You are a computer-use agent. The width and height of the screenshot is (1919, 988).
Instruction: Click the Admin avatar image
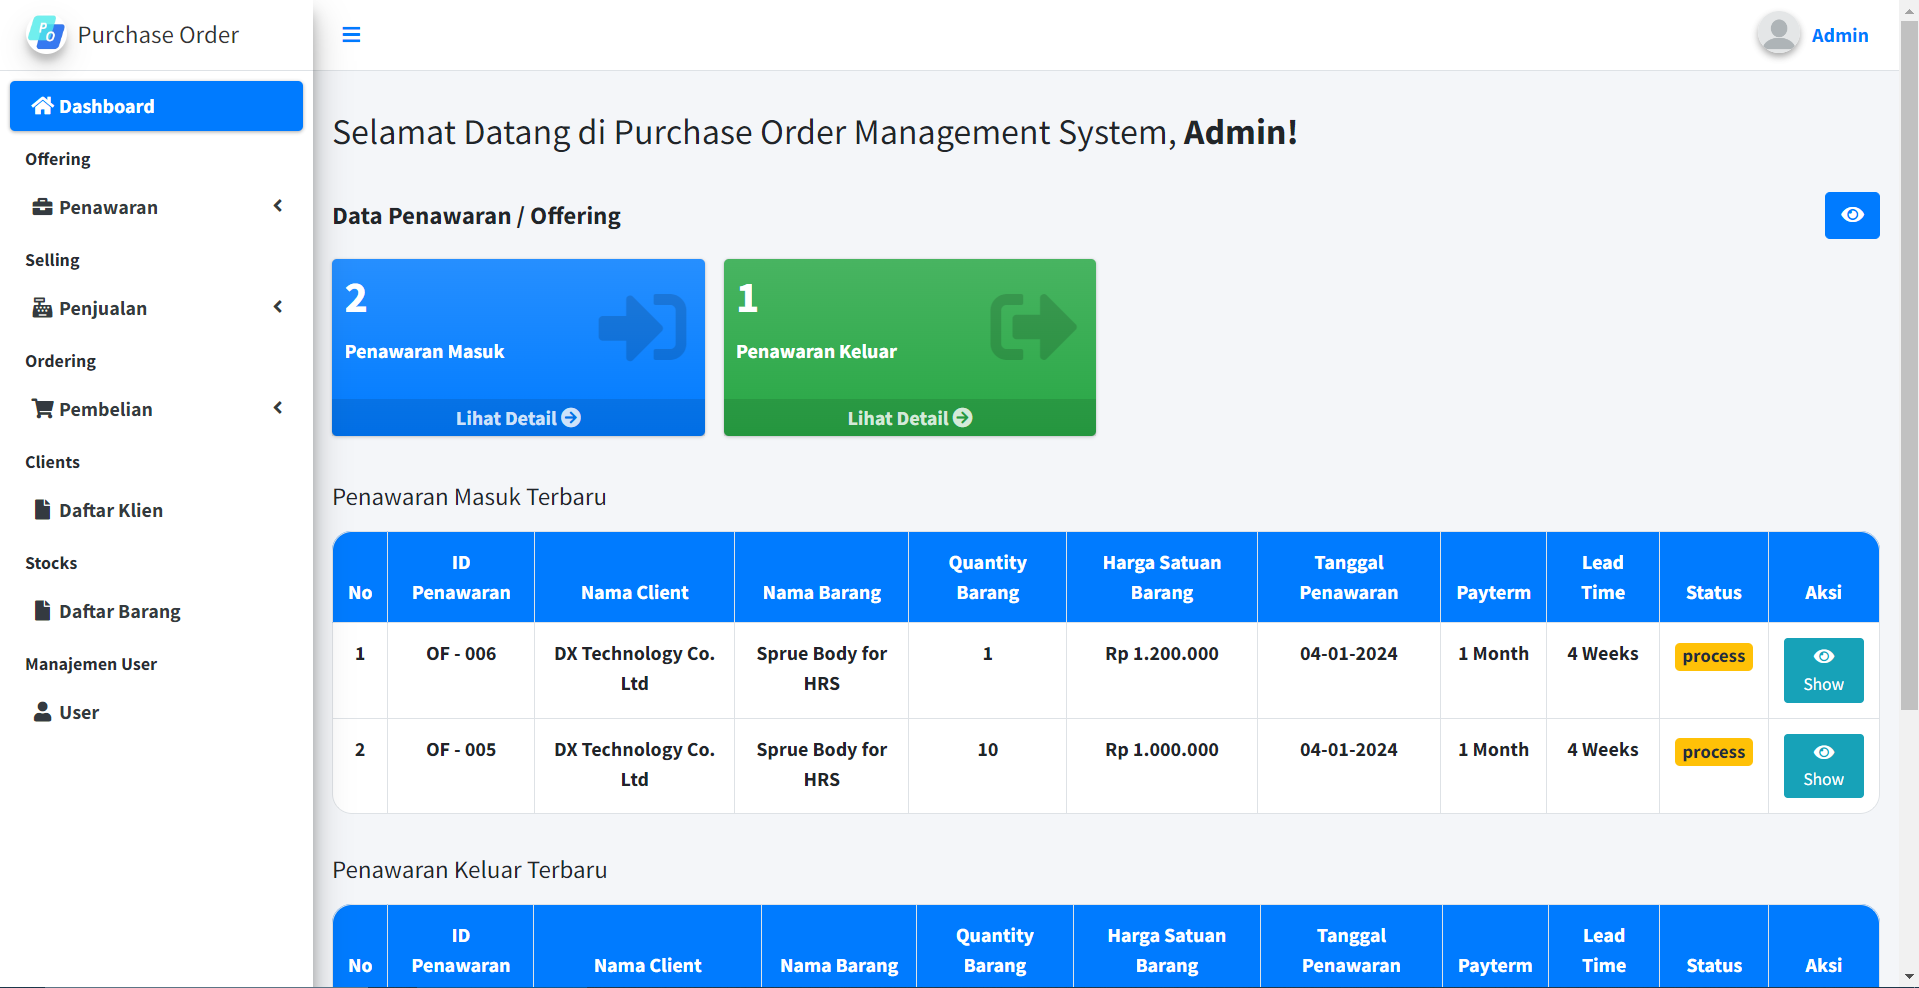pyautogui.click(x=1777, y=34)
